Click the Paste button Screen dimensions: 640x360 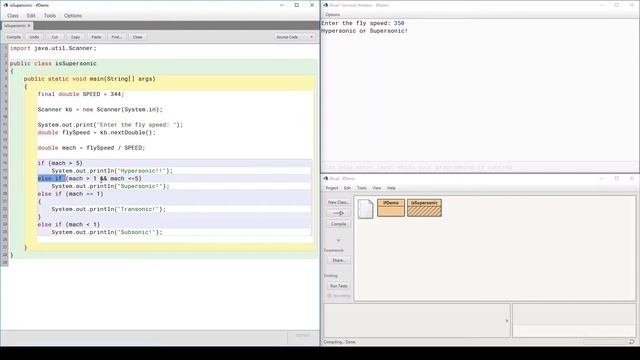96,37
